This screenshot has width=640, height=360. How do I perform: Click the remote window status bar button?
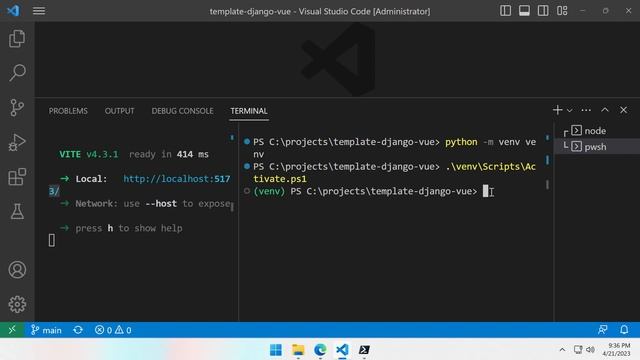point(12,329)
